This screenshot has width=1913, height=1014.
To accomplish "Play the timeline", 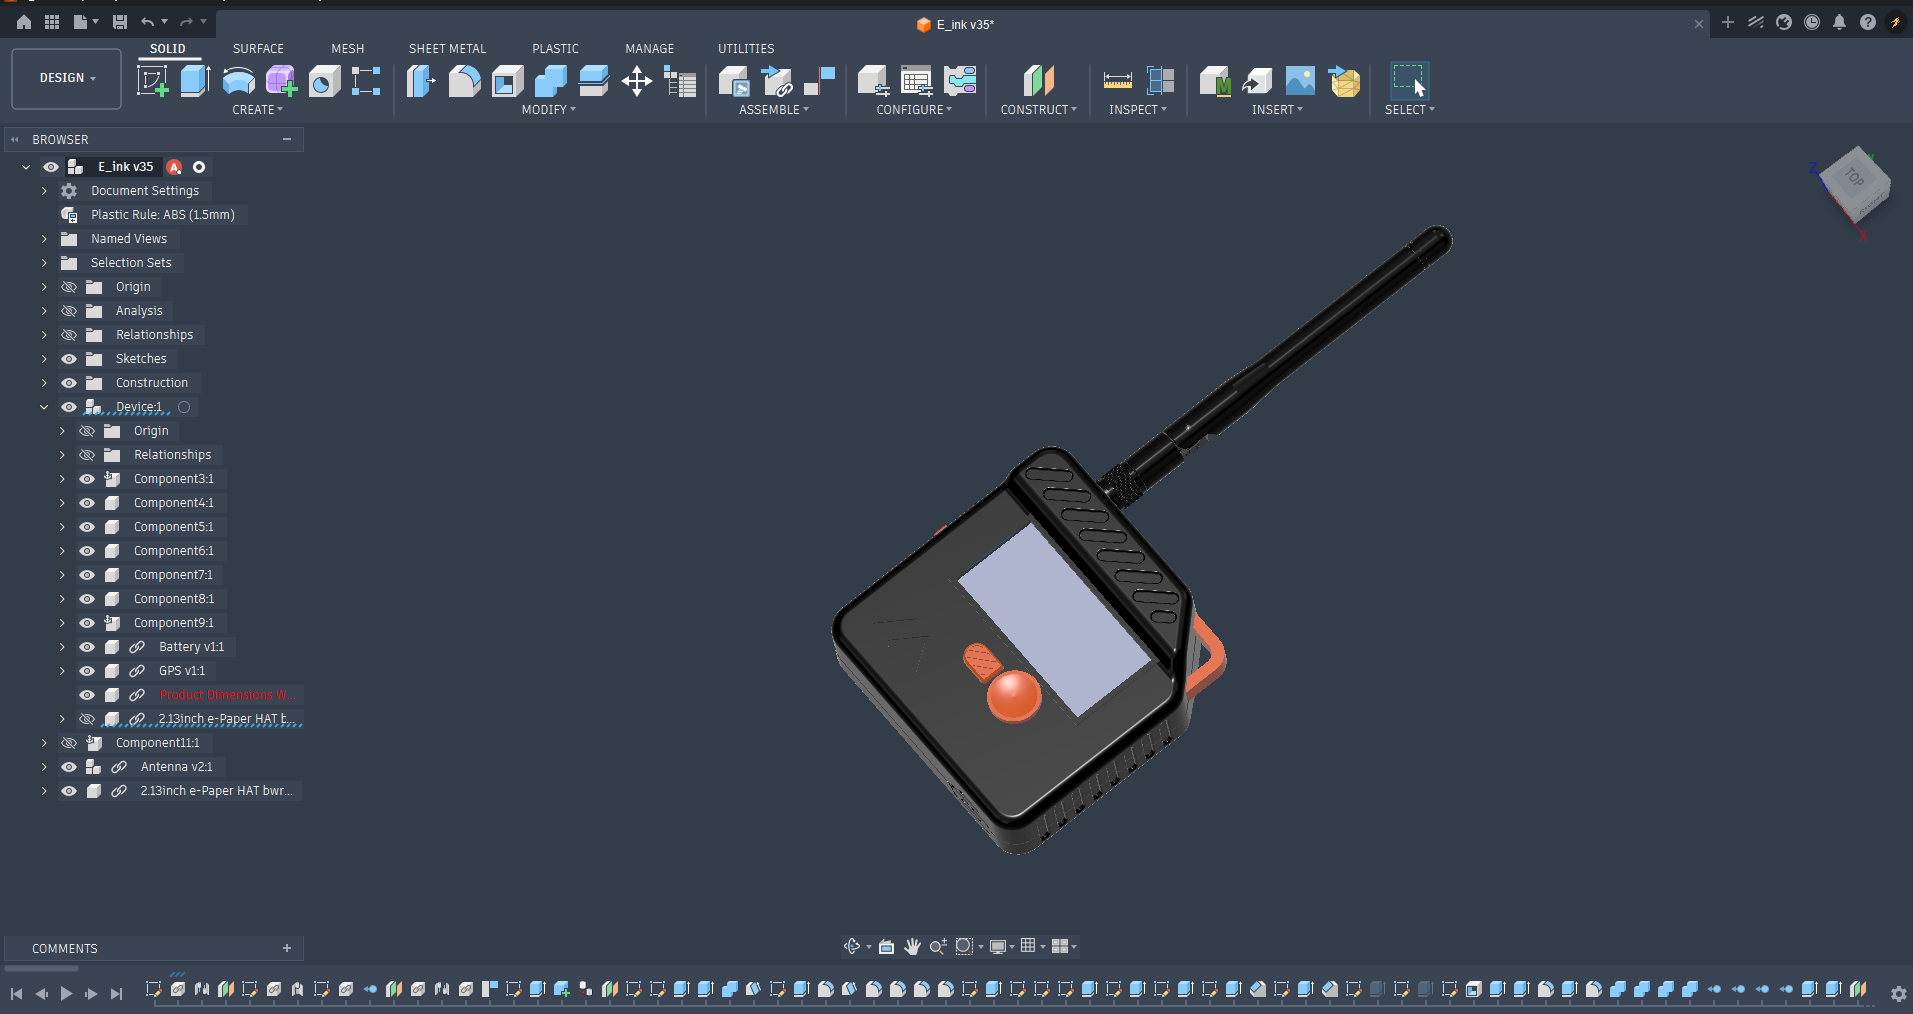I will 66,993.
